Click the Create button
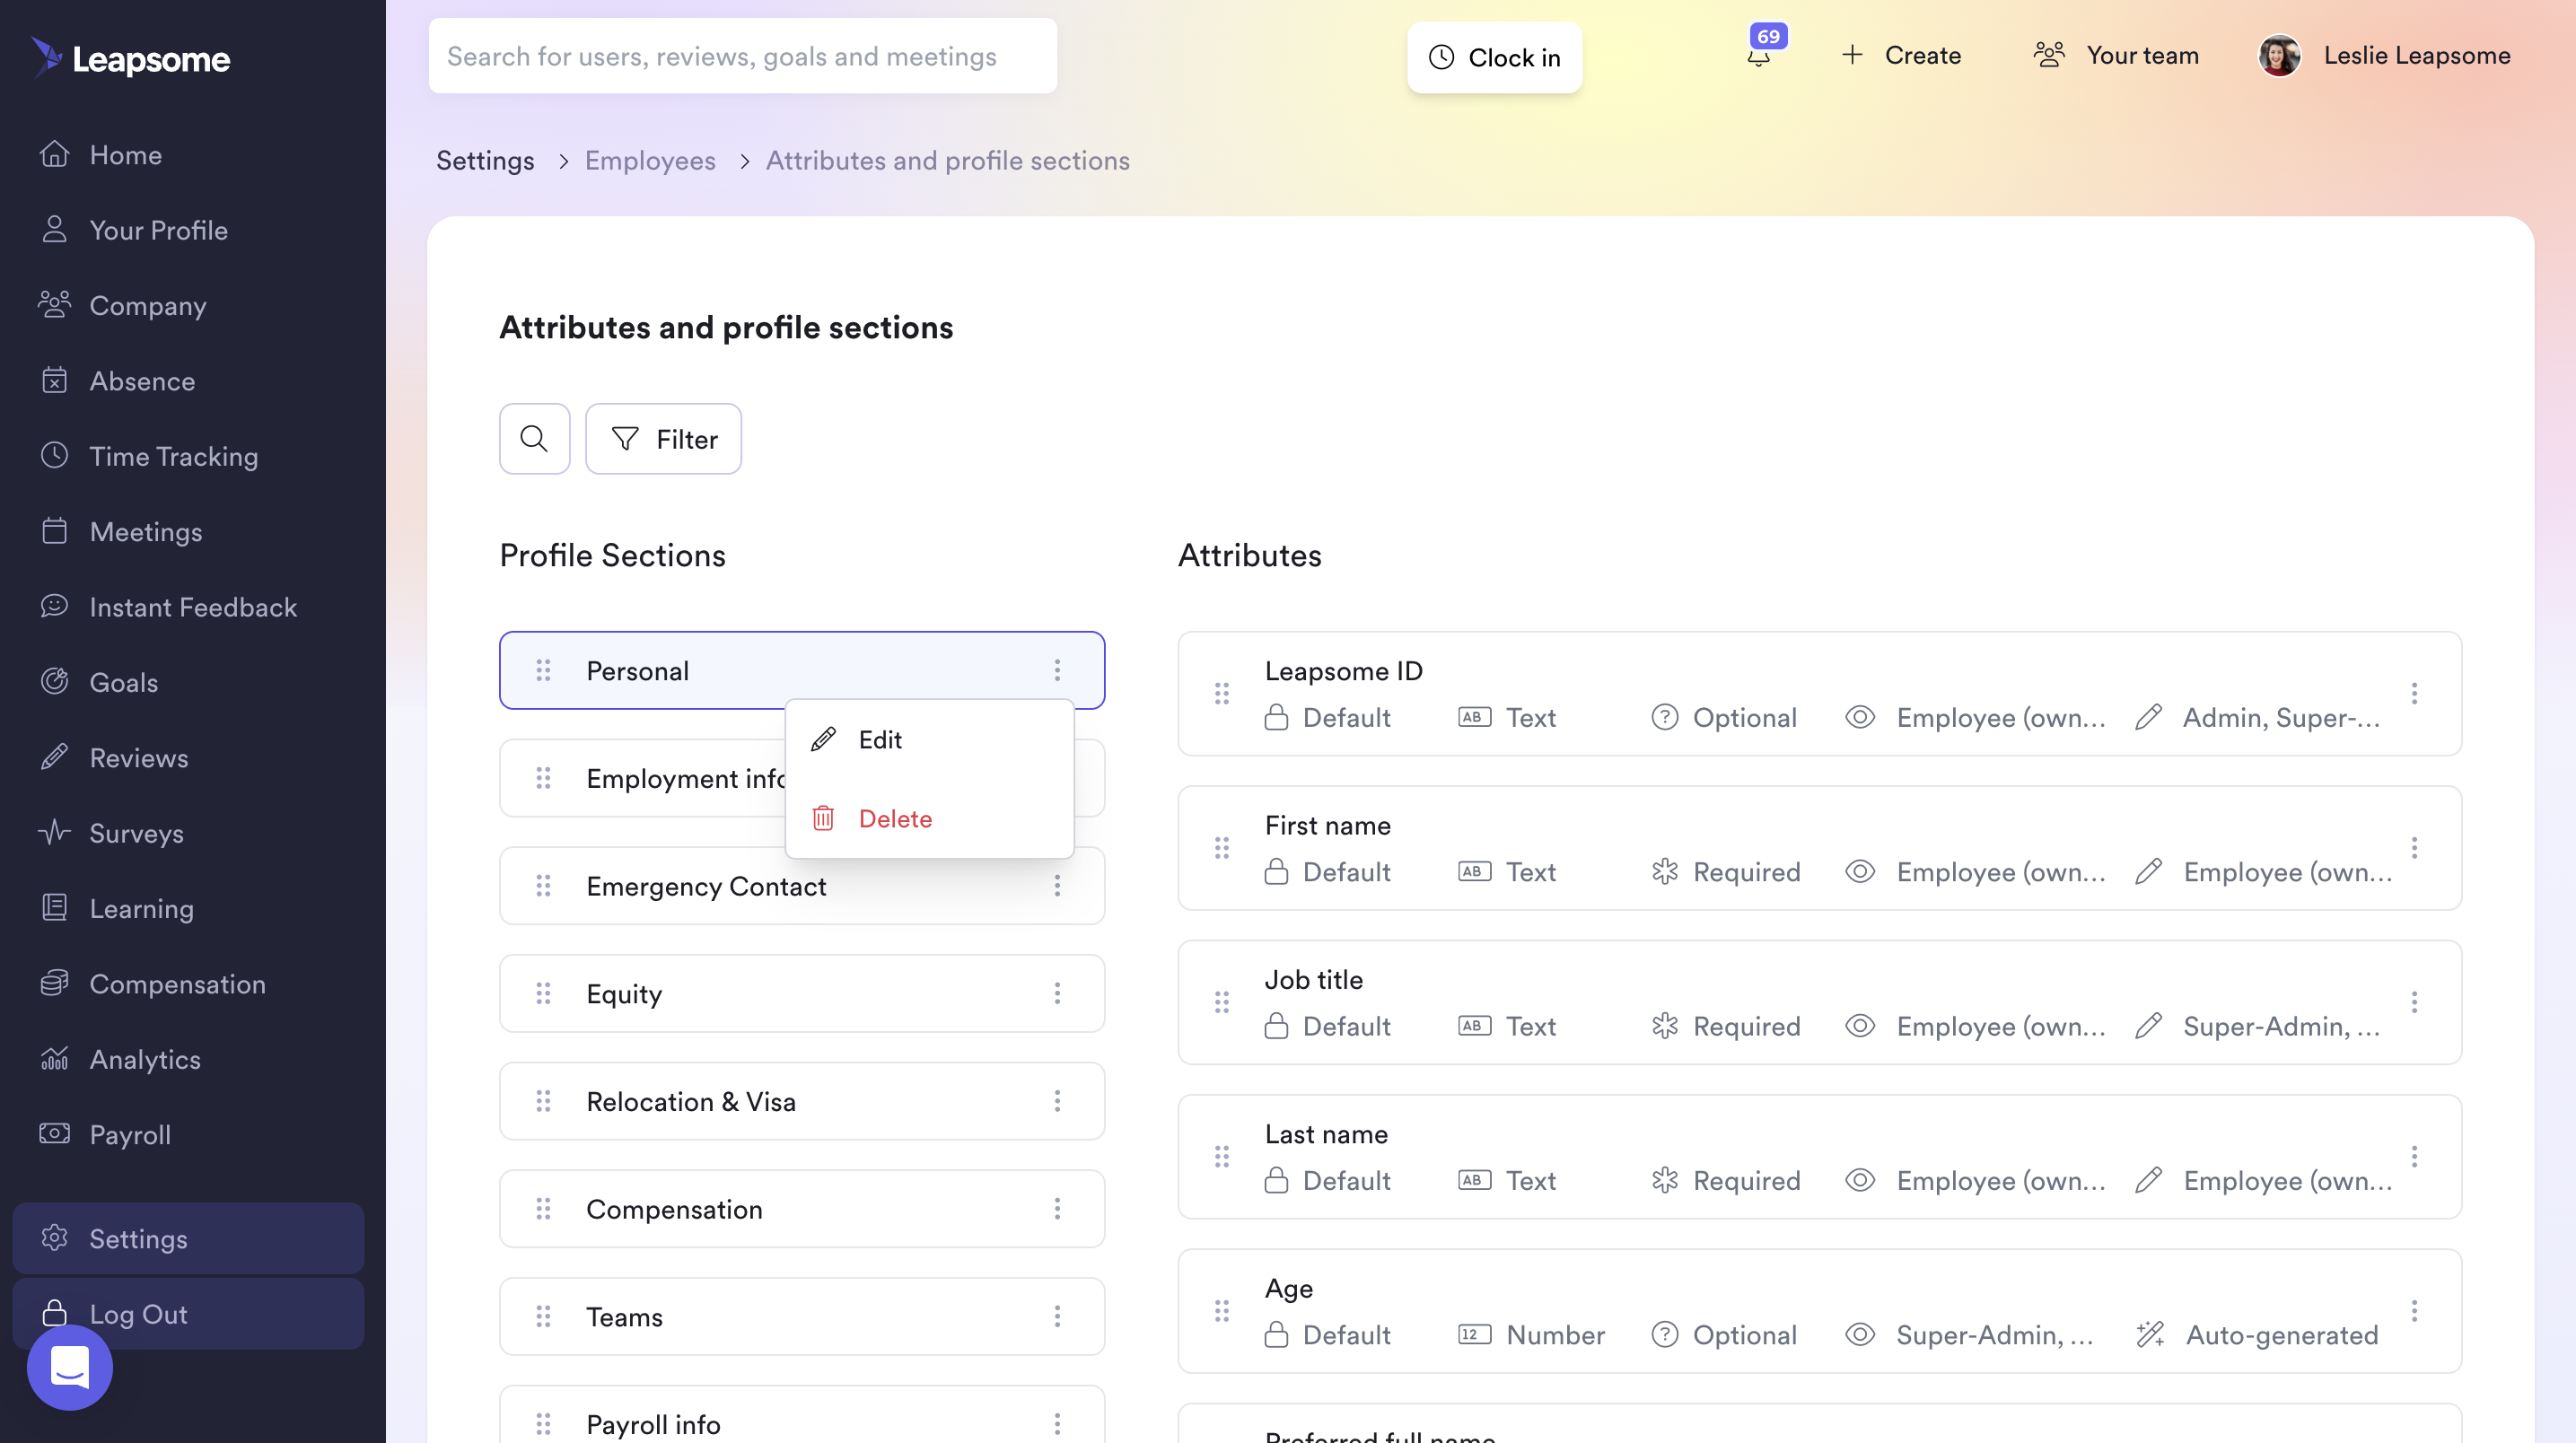The width and height of the screenshot is (2576, 1443). click(1901, 55)
